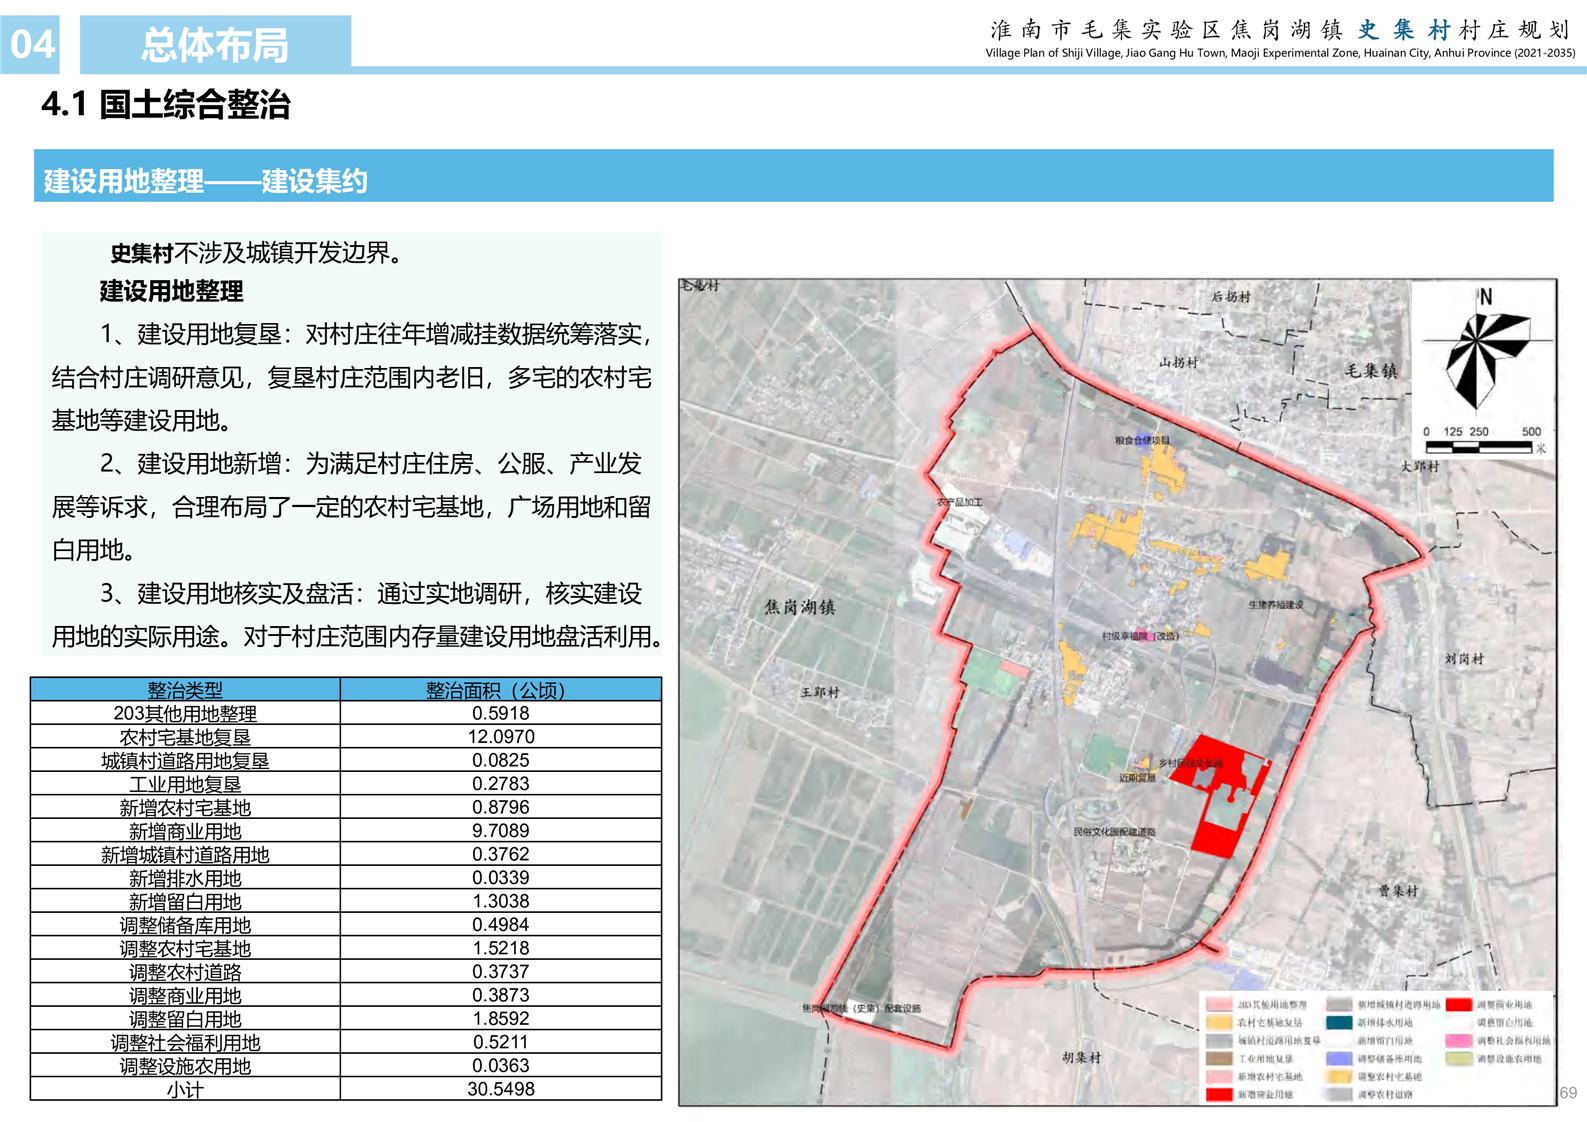Select the 调整社会福利用地 pink legend swatch
1587x1122 pixels.
(x=1458, y=1040)
